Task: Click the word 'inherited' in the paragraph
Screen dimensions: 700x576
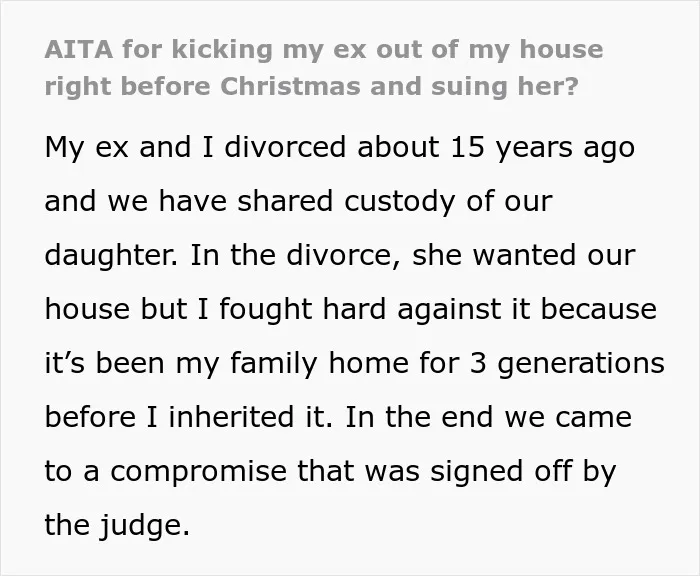Action: 231,417
